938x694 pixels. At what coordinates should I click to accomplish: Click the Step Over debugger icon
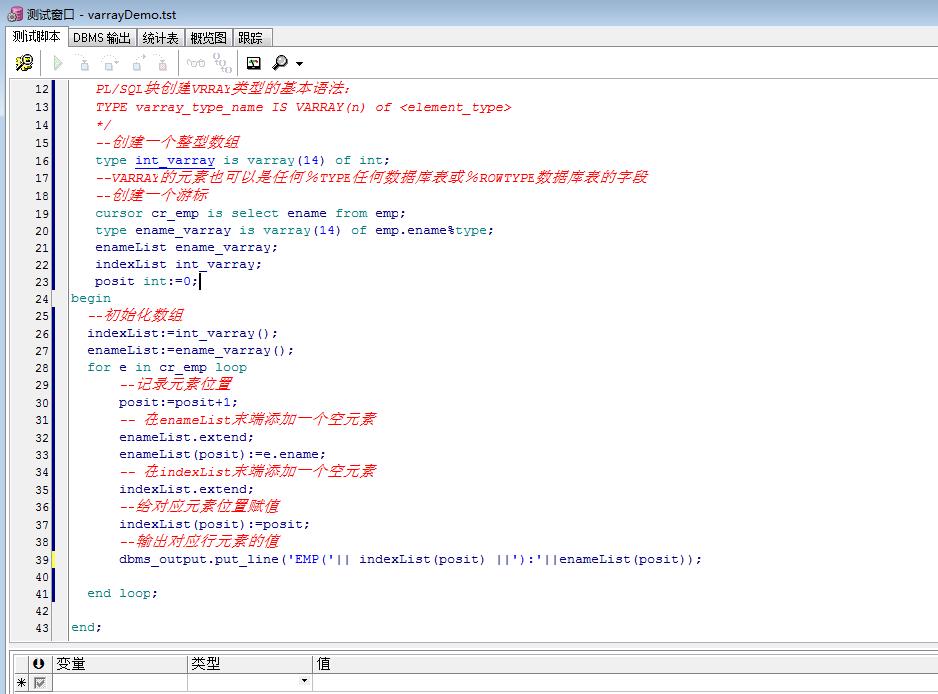click(109, 63)
